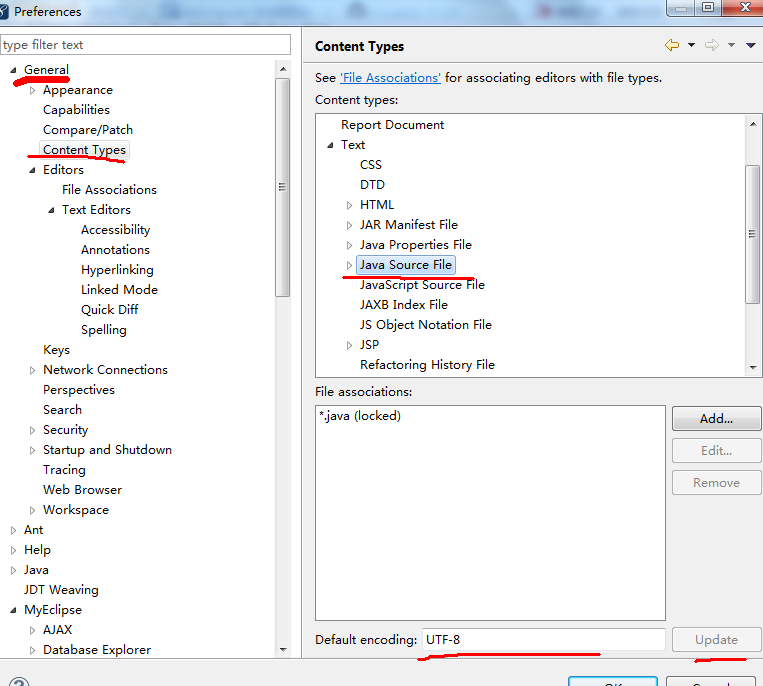Select File Associations under Editors

click(x=109, y=189)
